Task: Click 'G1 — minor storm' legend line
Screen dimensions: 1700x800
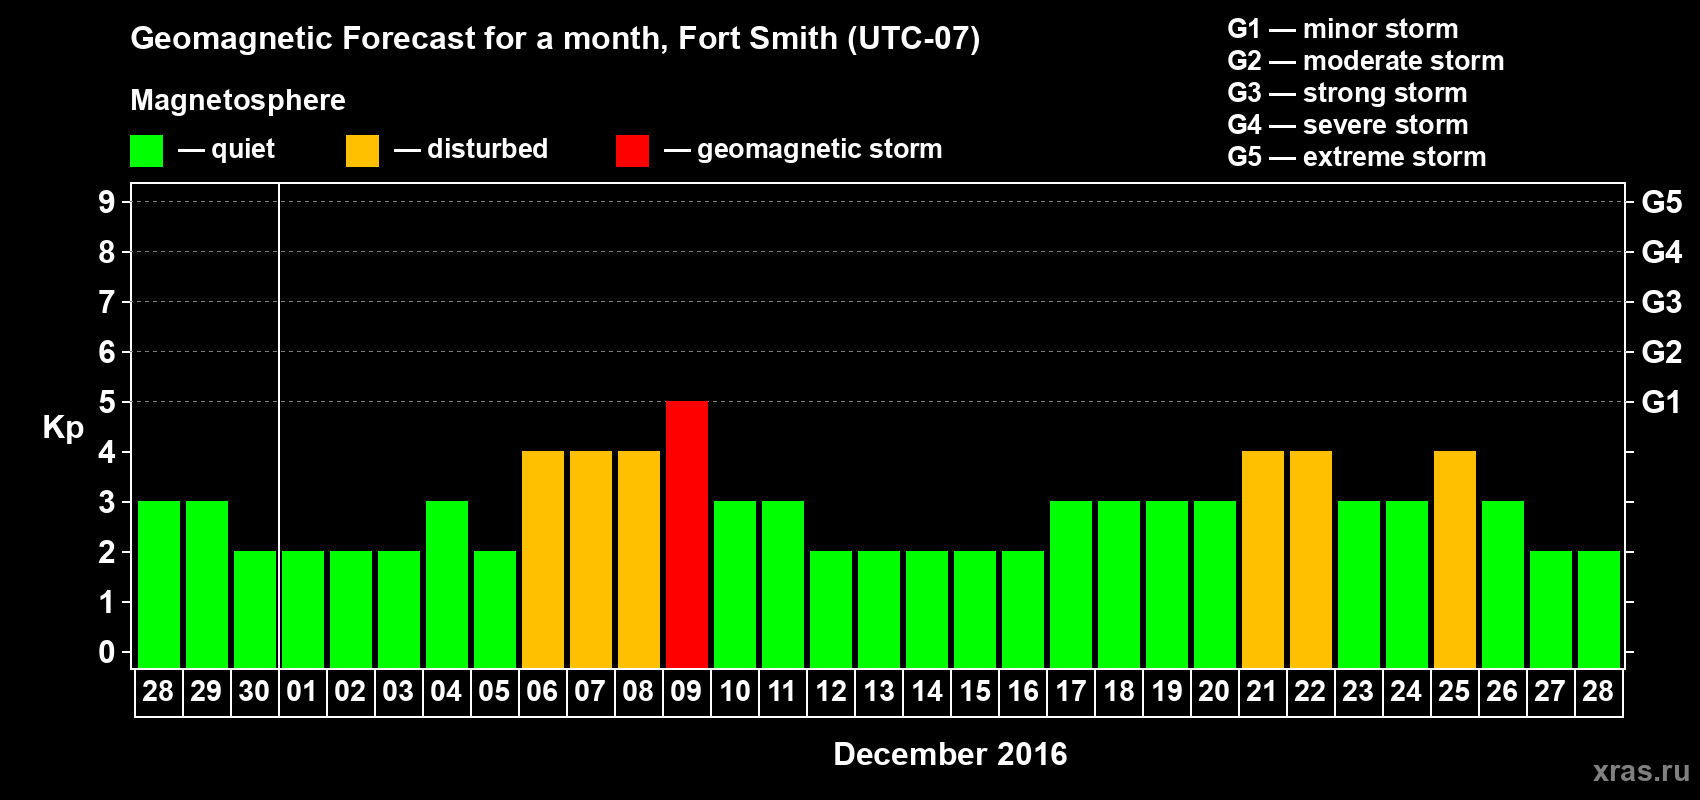Action: [1343, 29]
